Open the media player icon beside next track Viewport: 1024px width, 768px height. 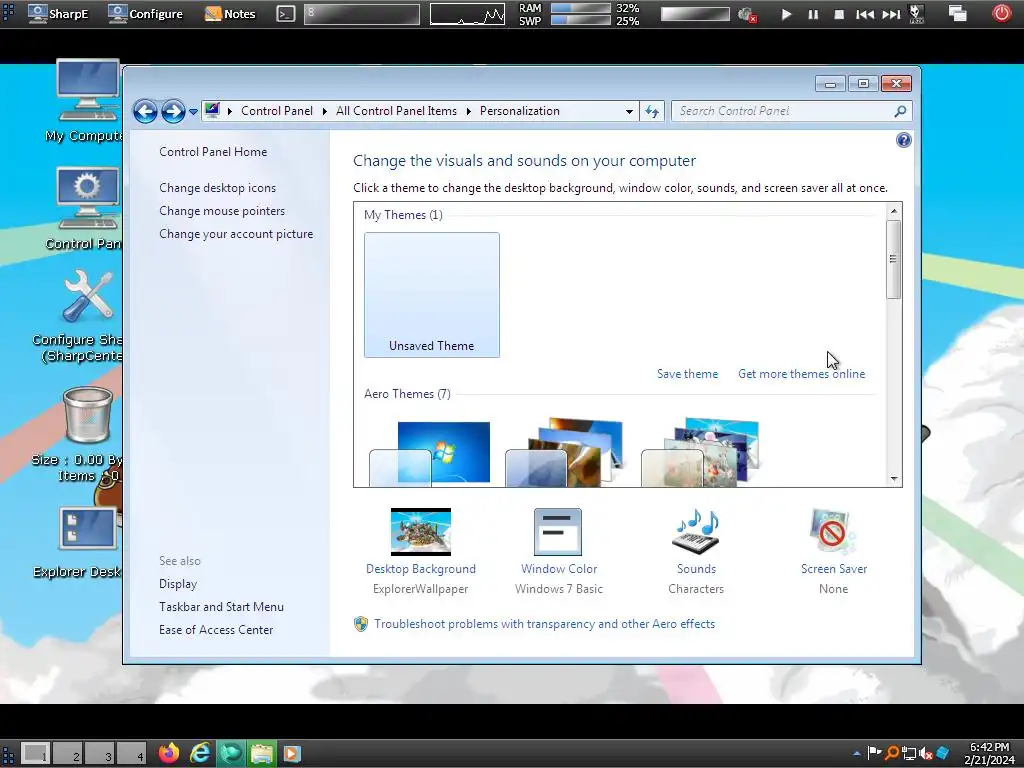[916, 14]
